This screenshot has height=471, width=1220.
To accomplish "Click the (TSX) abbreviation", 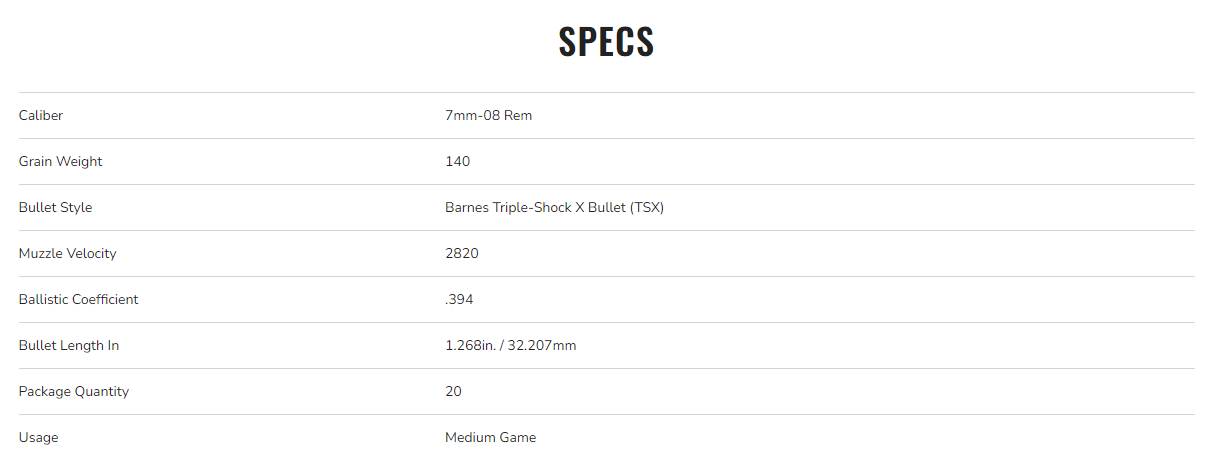I will click(x=647, y=208).
